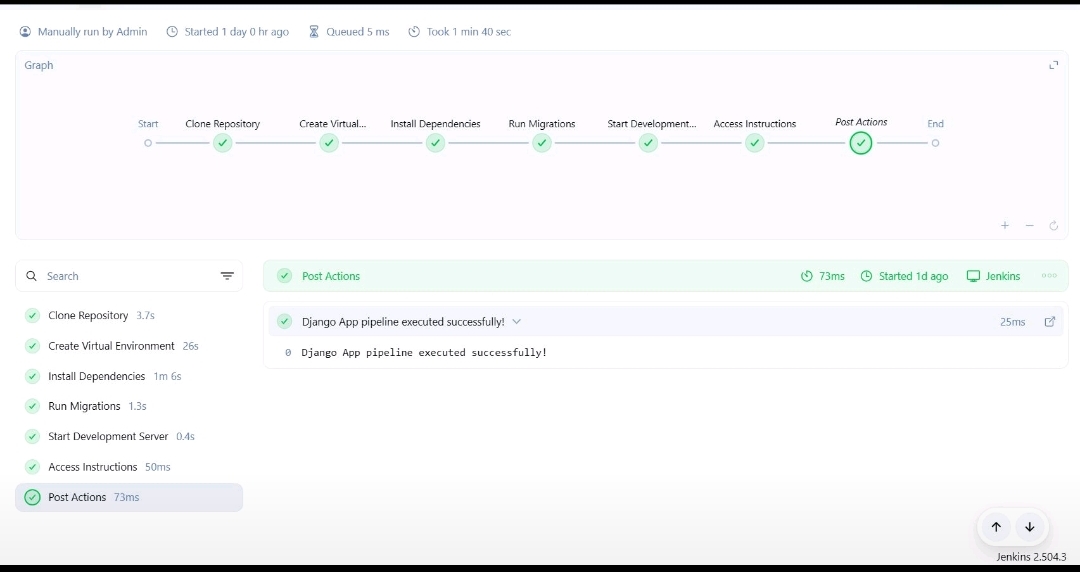
Task: Open the Clone Repository stage
Action: pyautogui.click(x=88, y=316)
